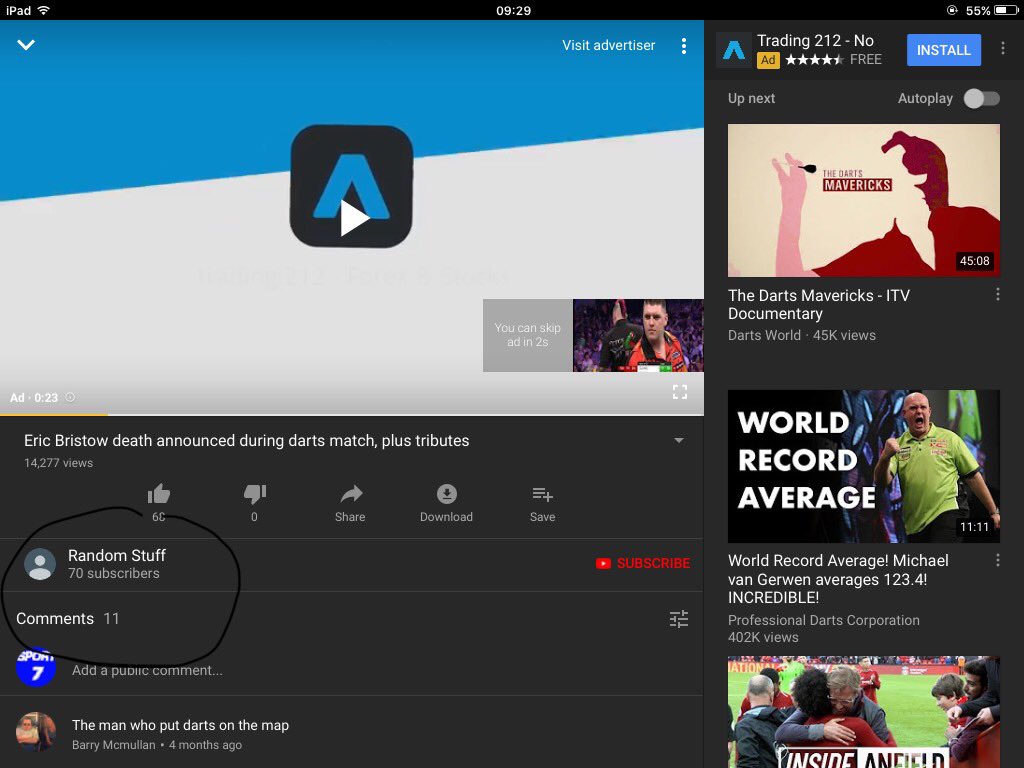Open the ad info circle icon
Viewport: 1024px width, 768px height.
tap(71, 397)
